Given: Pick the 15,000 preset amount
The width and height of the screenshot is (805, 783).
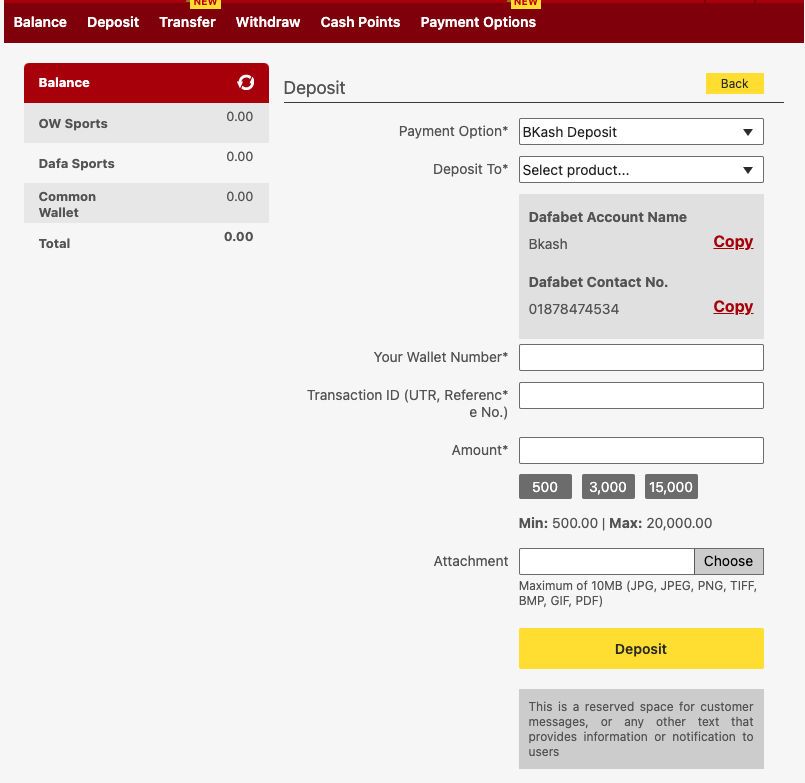Looking at the screenshot, I should pos(671,487).
